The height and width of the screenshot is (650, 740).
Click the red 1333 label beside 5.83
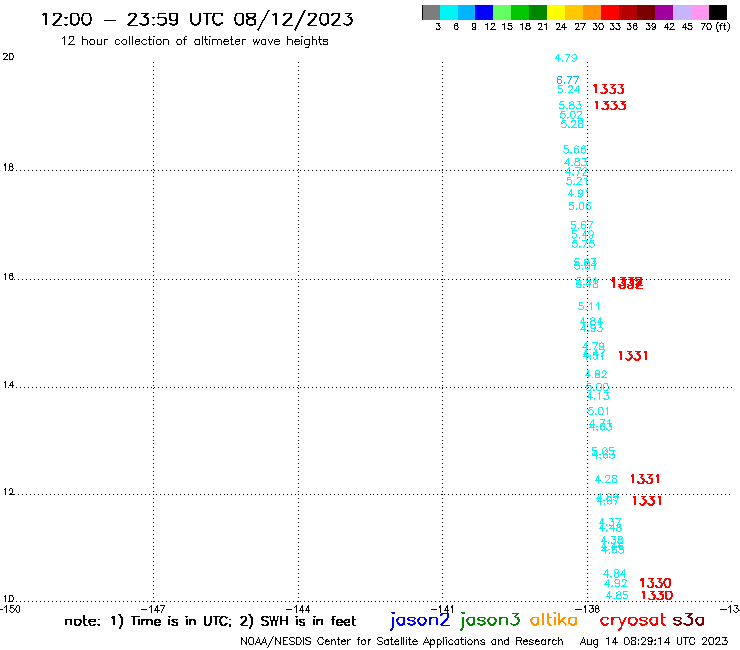click(610, 105)
